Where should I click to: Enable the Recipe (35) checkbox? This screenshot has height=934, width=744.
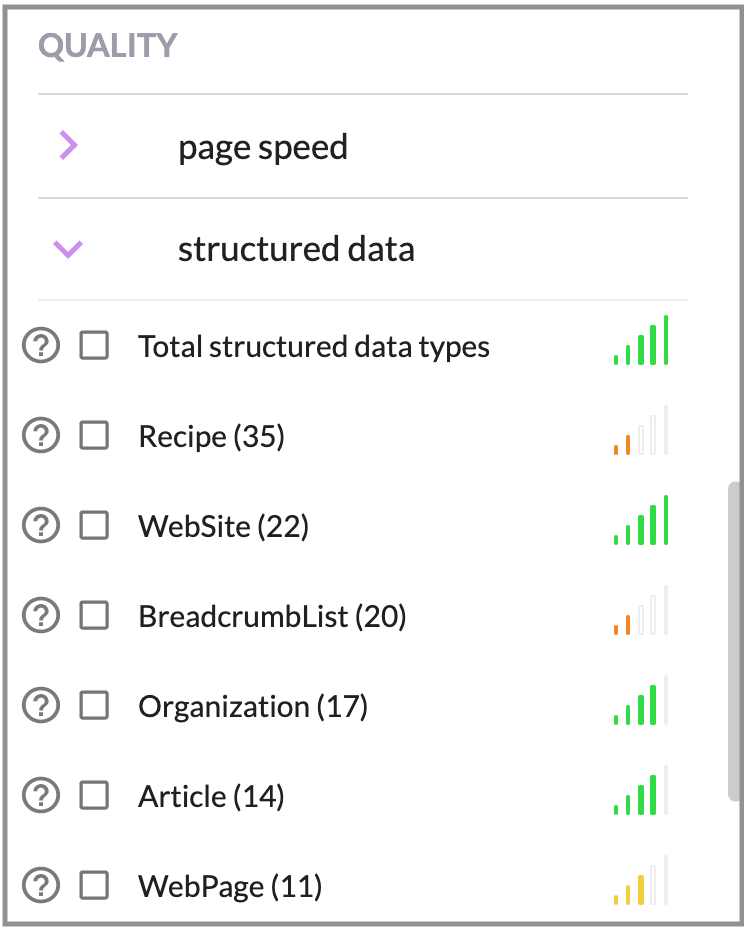(x=94, y=437)
